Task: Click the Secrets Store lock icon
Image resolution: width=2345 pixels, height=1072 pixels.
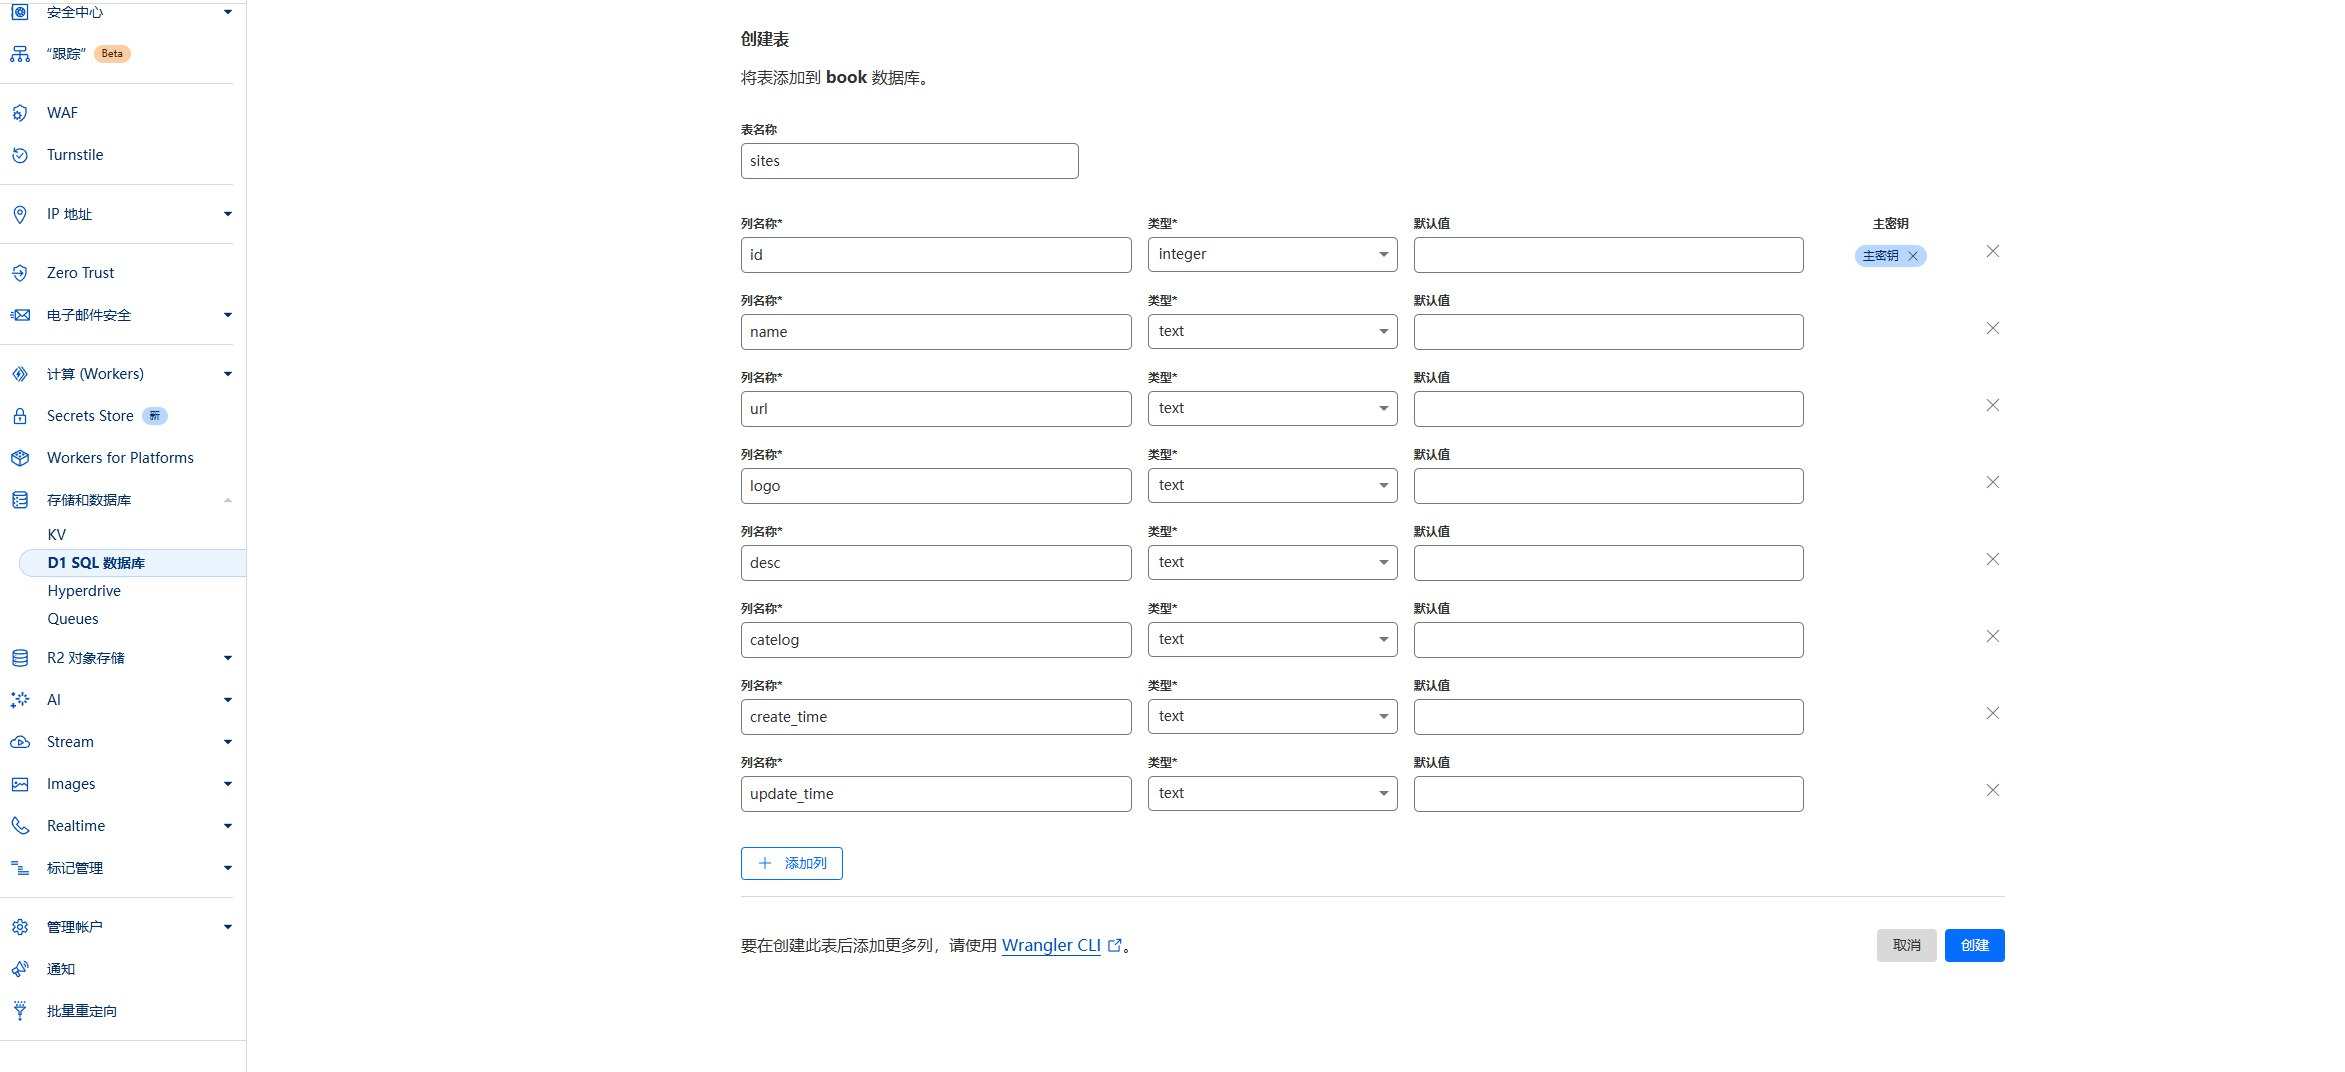Action: (x=20, y=416)
